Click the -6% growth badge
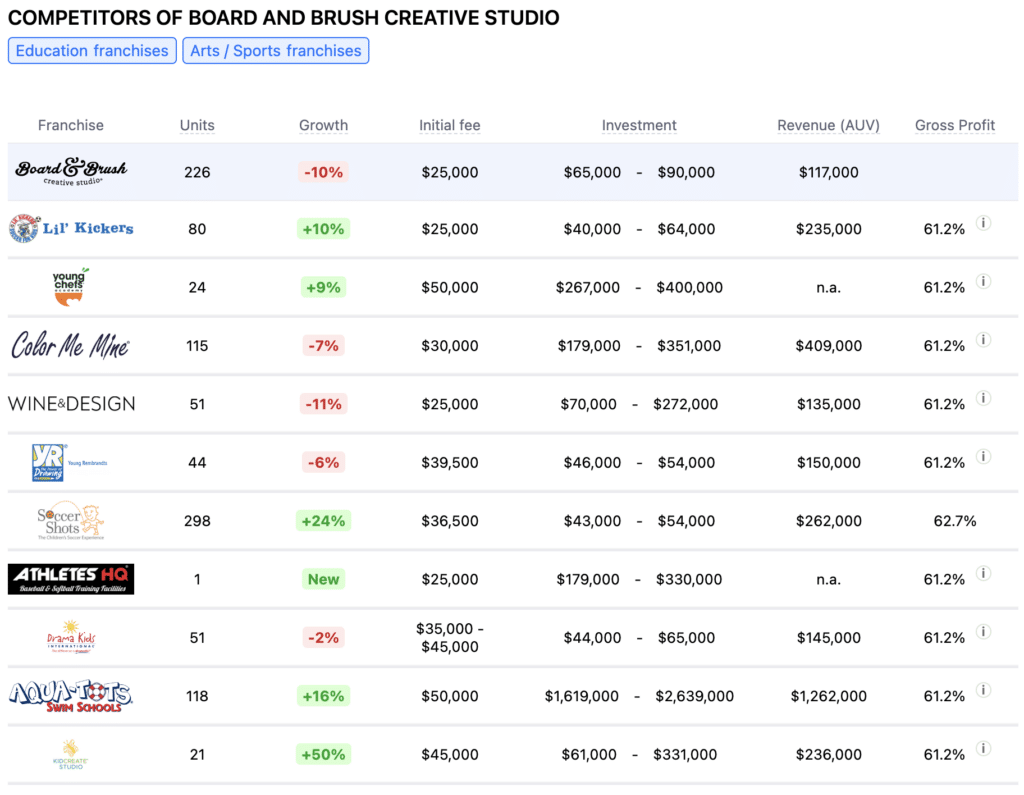Screen dimensions: 1024x795 [x=323, y=462]
